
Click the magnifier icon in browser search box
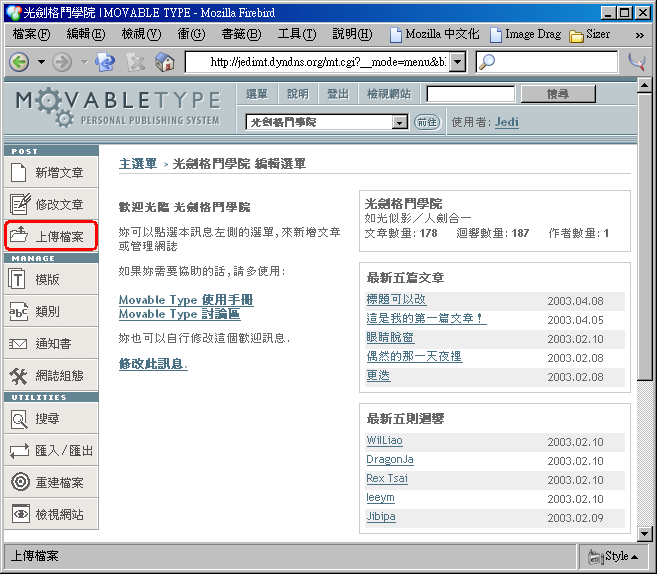tap(487, 62)
